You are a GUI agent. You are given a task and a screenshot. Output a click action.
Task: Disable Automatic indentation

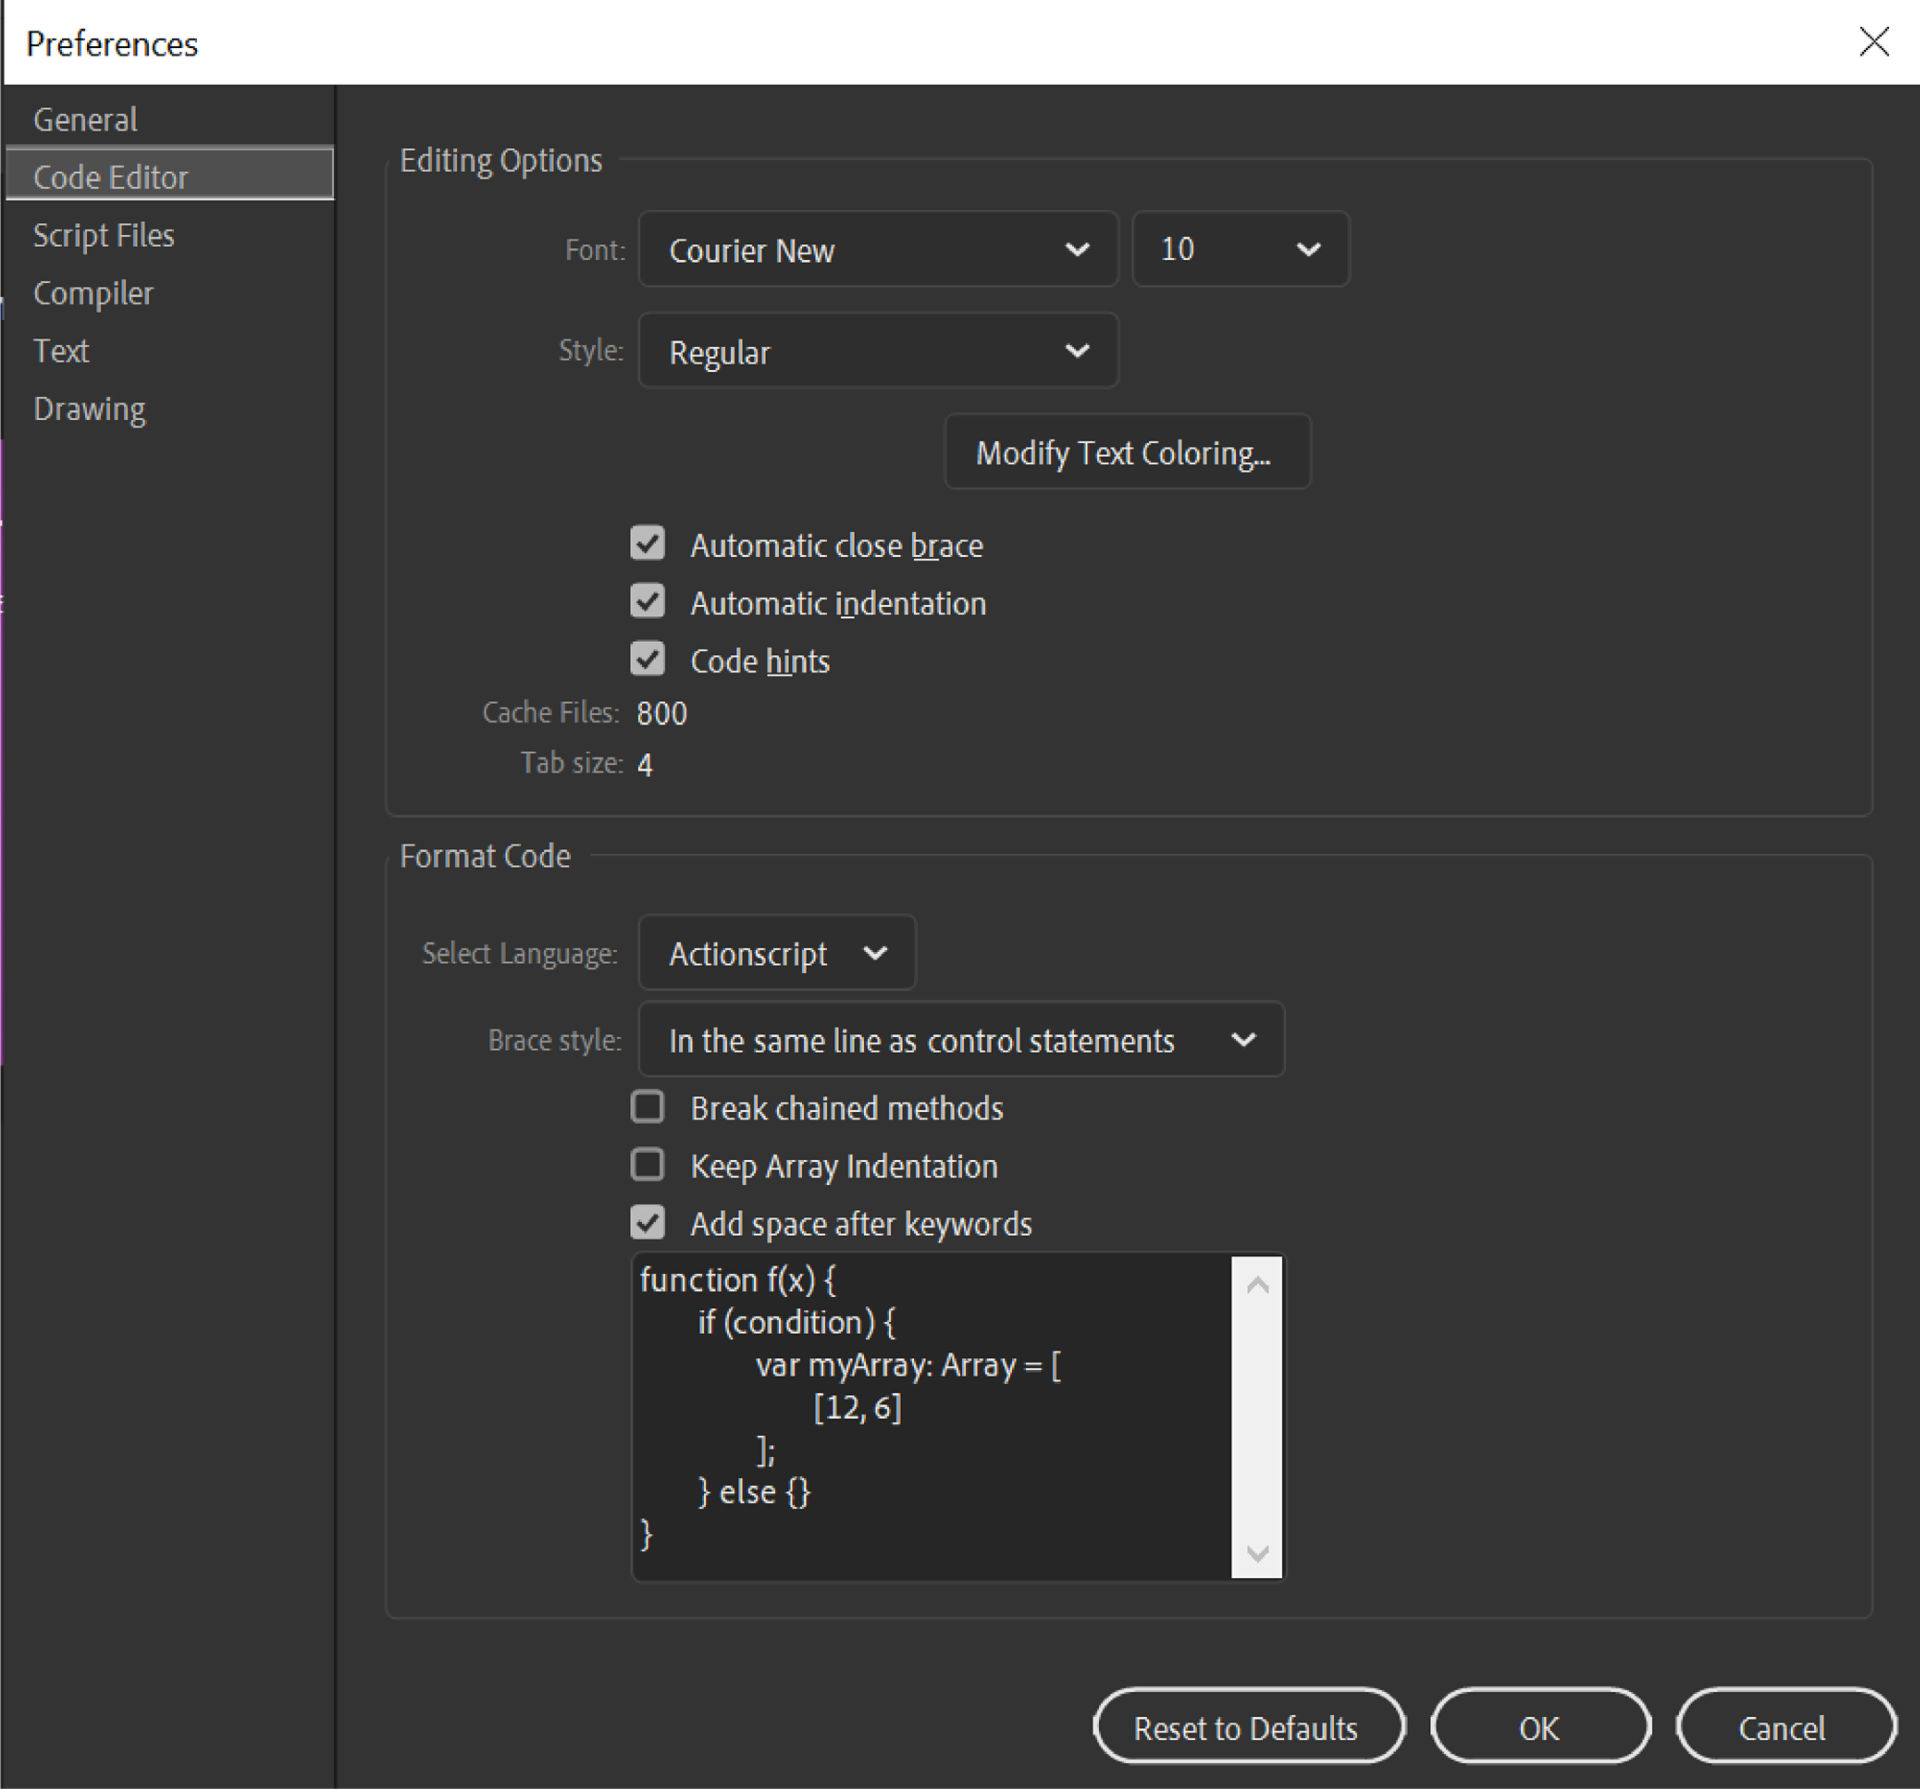(x=647, y=601)
